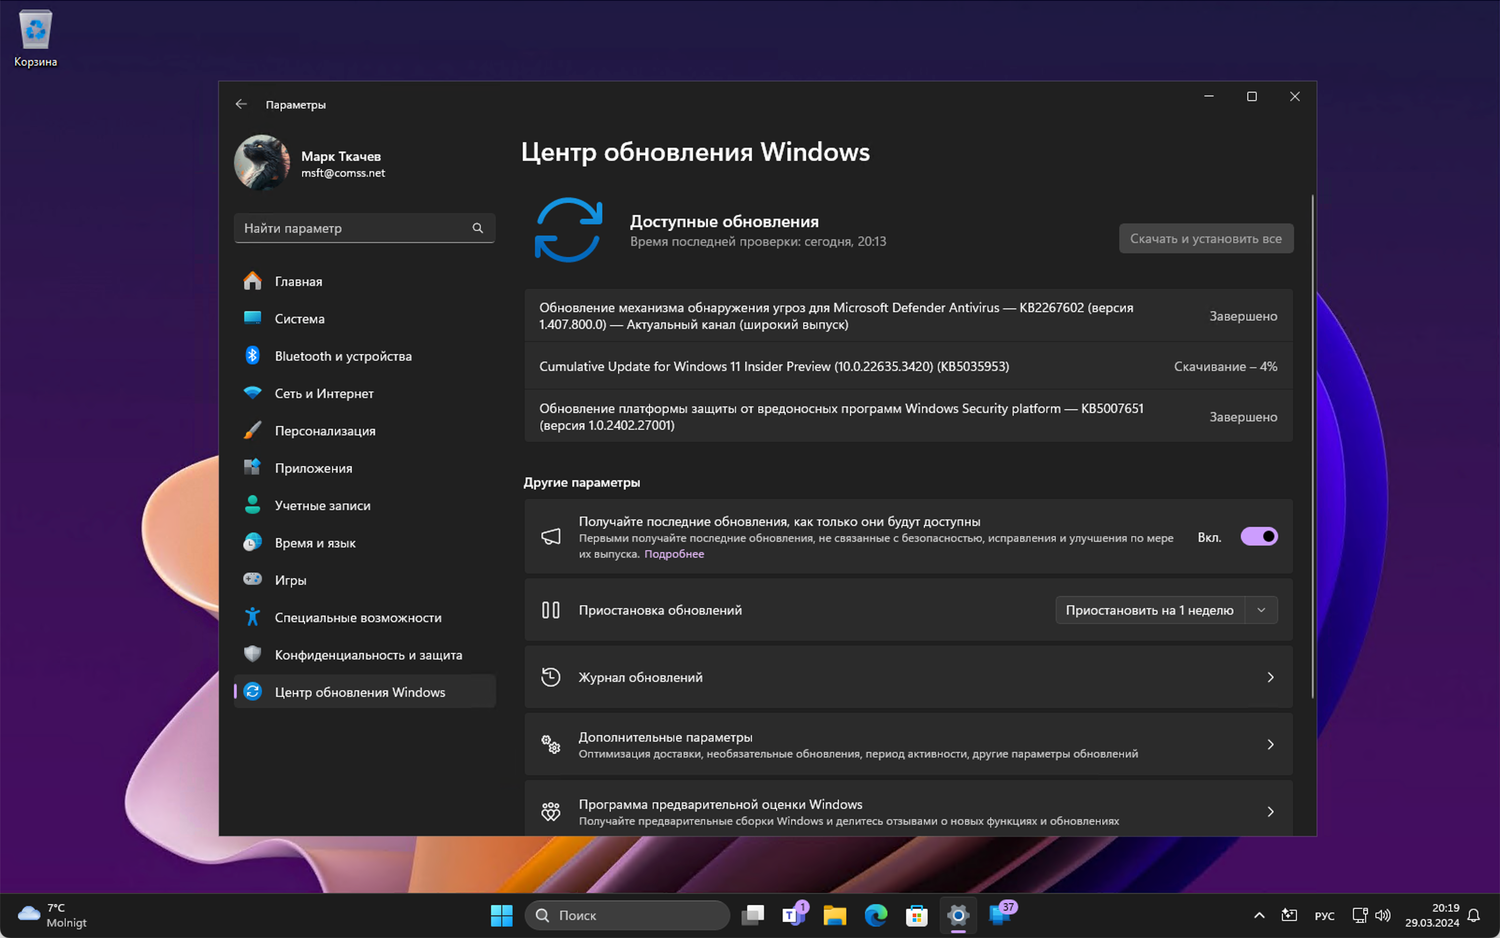
Task: Click the Конфиденциальность и защита shield icon
Action: [x=253, y=654]
